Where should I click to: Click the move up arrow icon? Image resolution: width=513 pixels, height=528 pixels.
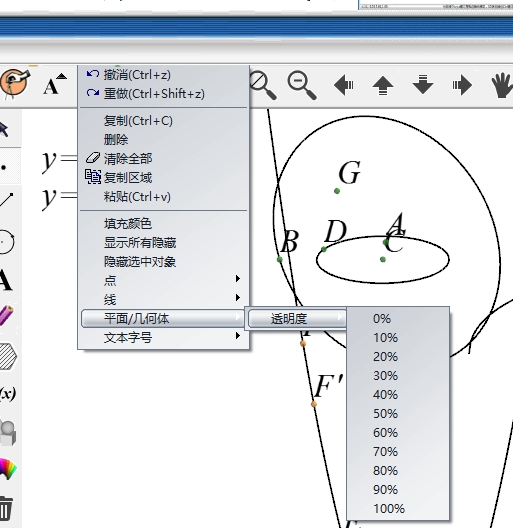tap(383, 85)
